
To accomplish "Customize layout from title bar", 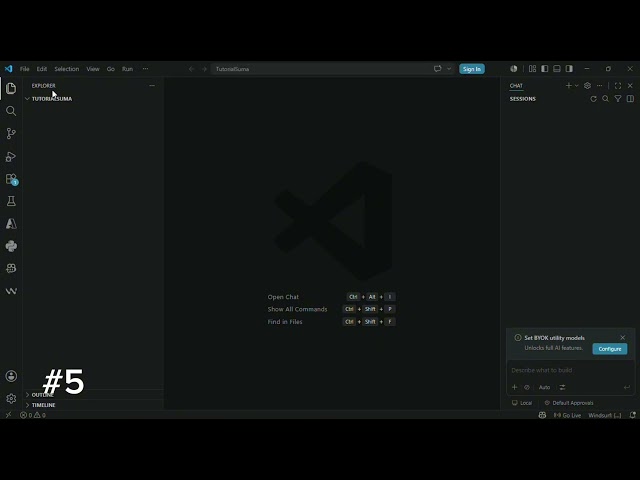I will (532, 69).
